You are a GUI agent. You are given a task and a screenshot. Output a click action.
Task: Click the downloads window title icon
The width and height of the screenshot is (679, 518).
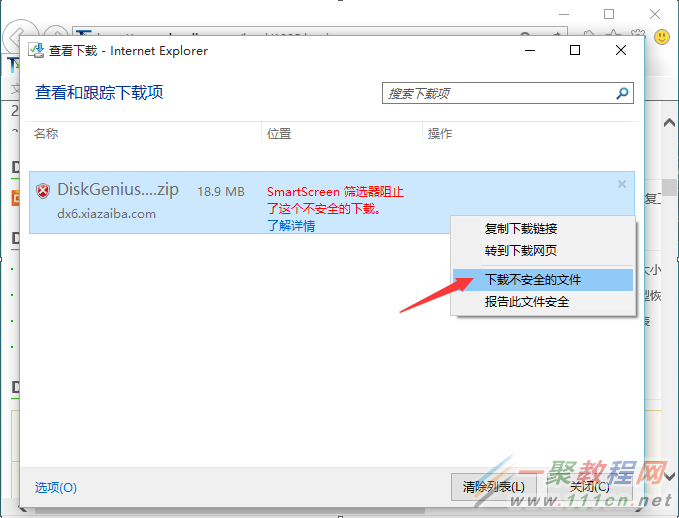tap(36, 51)
